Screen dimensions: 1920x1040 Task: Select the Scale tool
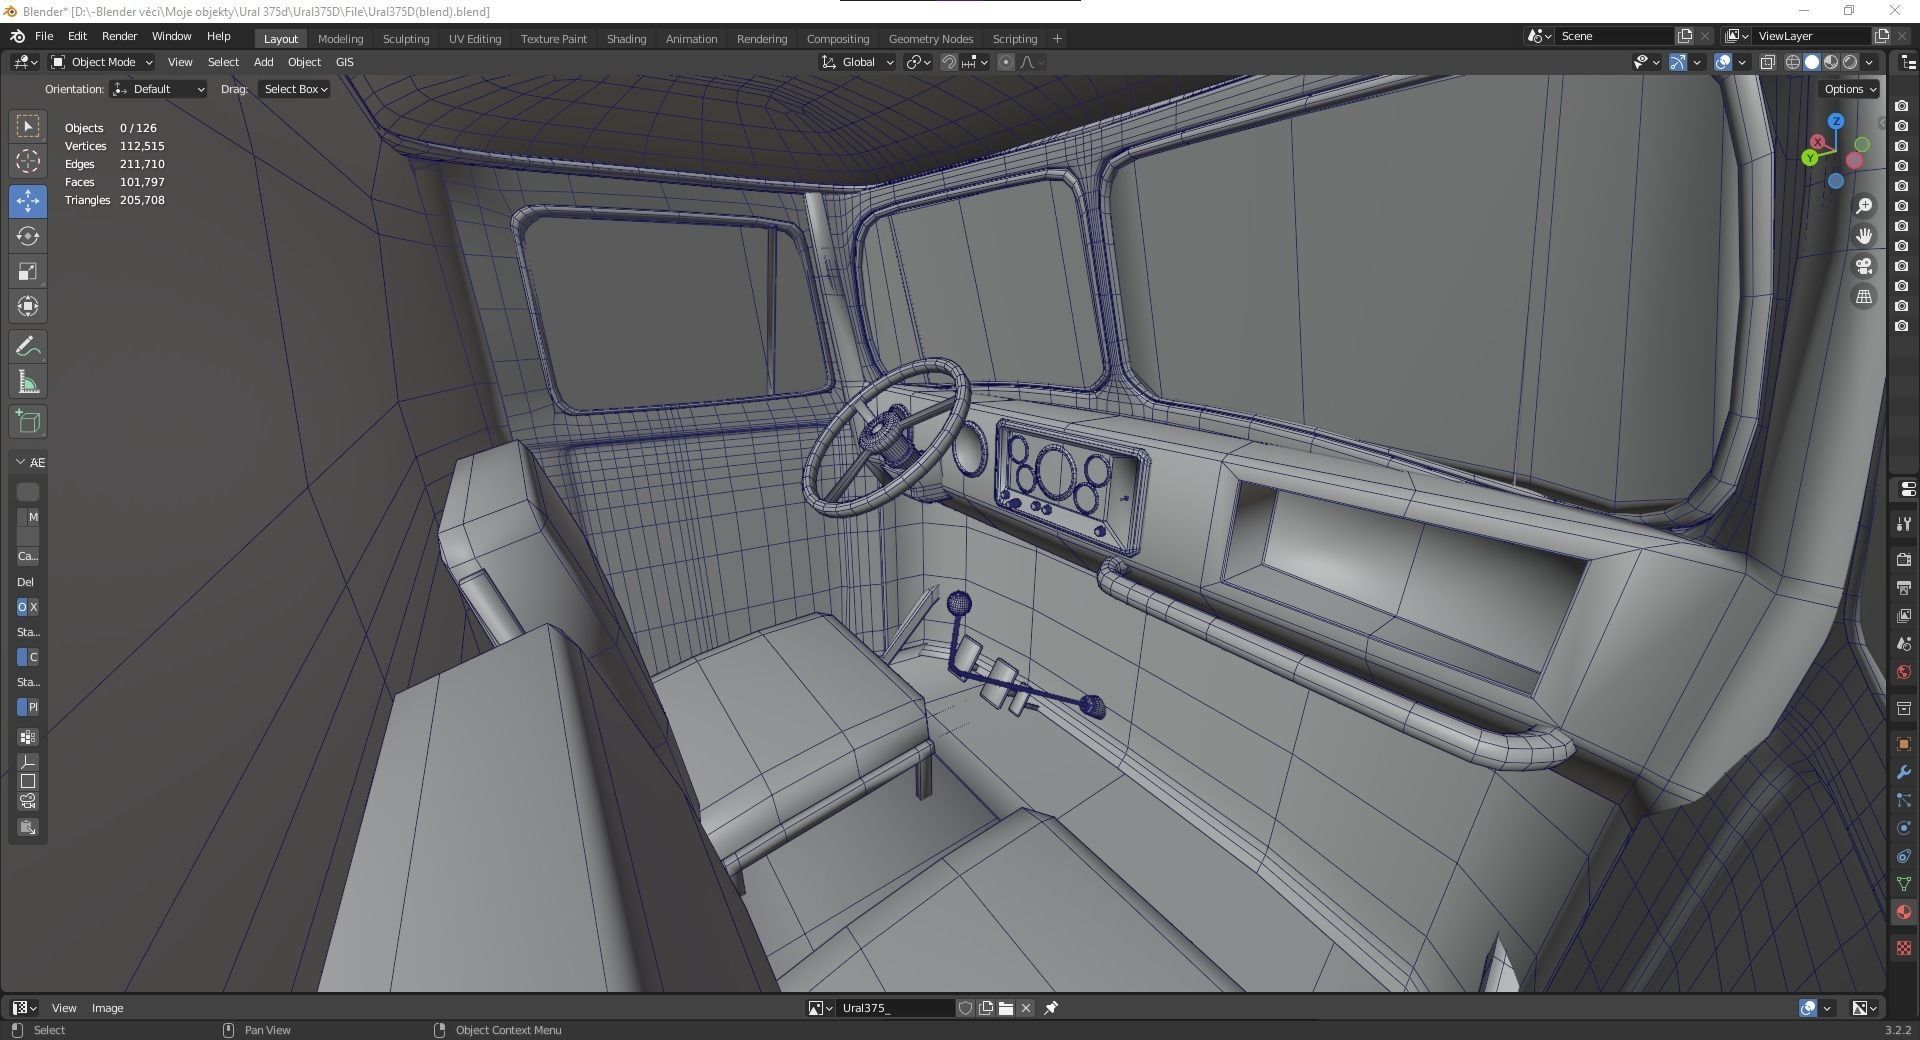click(x=28, y=271)
